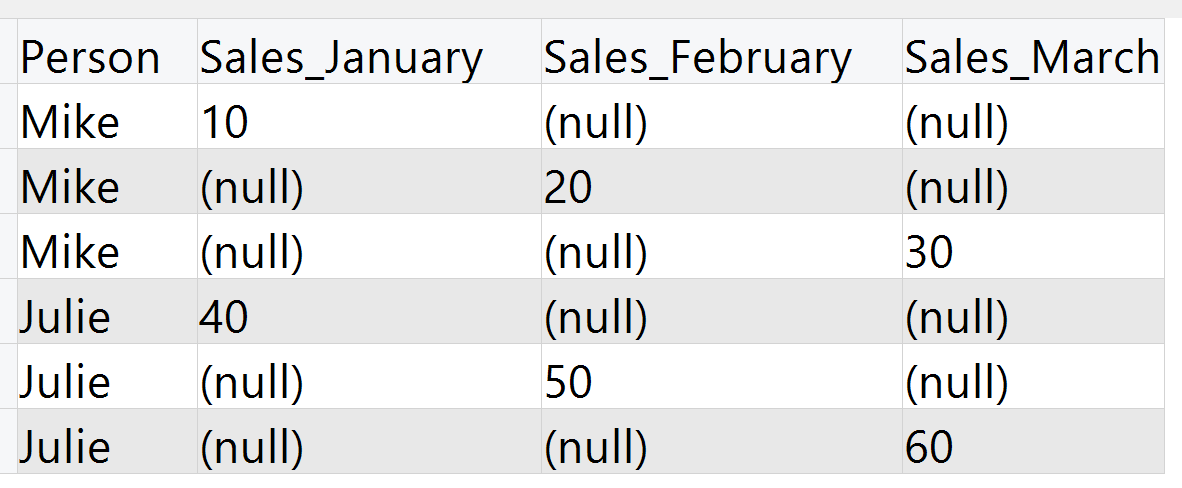Select row header of last Julie row
Viewport: 1182px width, 488px height.
click(8, 440)
